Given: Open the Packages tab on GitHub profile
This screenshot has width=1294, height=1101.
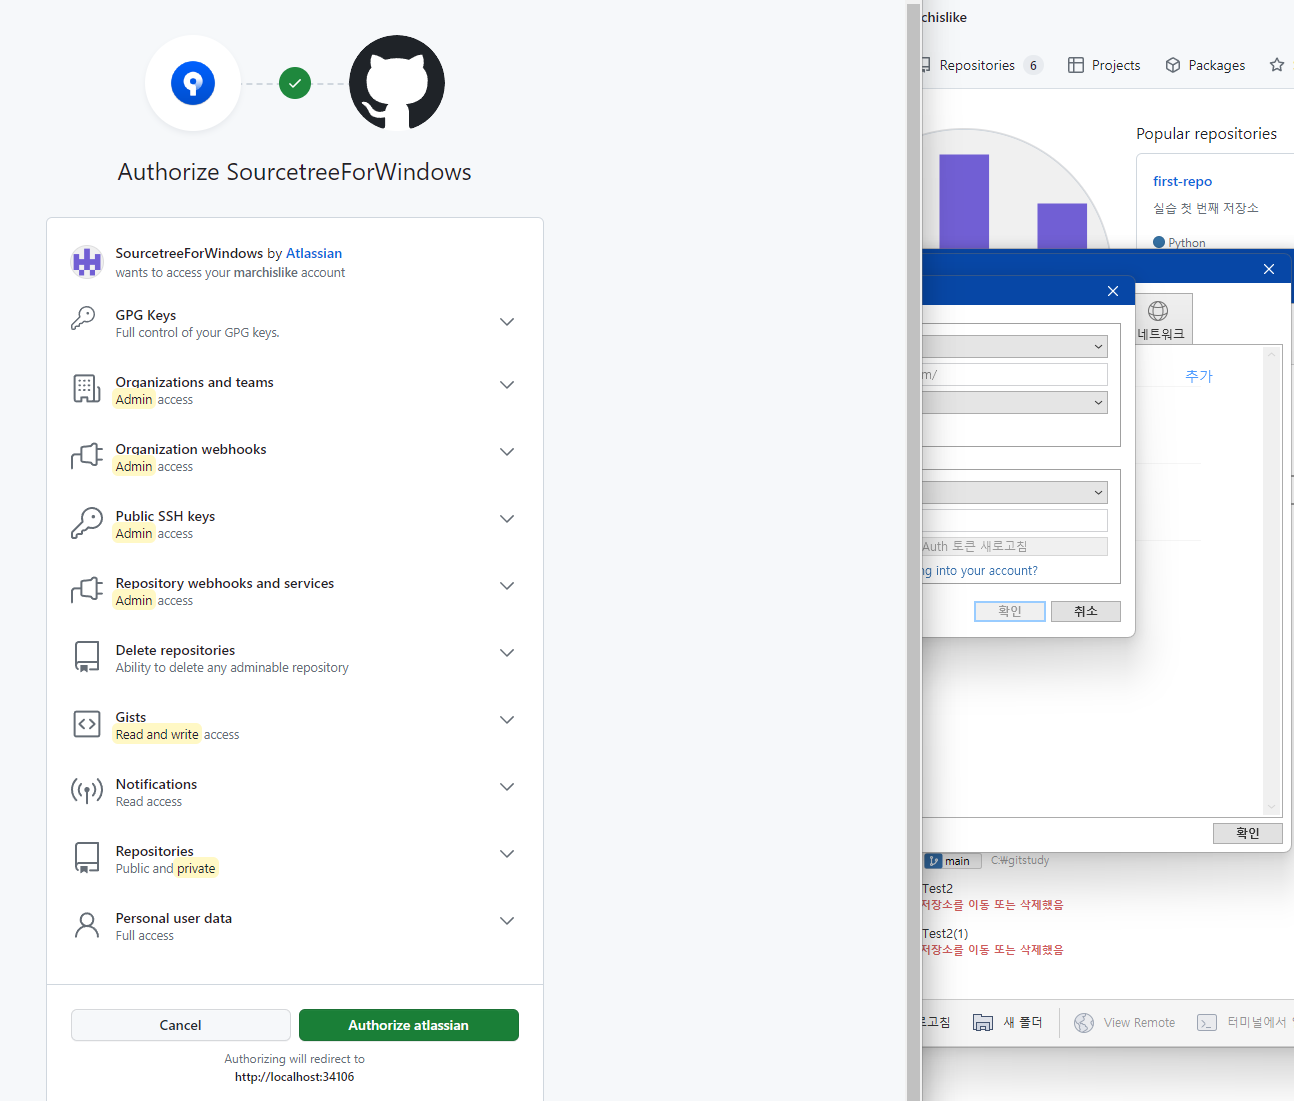Looking at the screenshot, I should click(x=1205, y=65).
